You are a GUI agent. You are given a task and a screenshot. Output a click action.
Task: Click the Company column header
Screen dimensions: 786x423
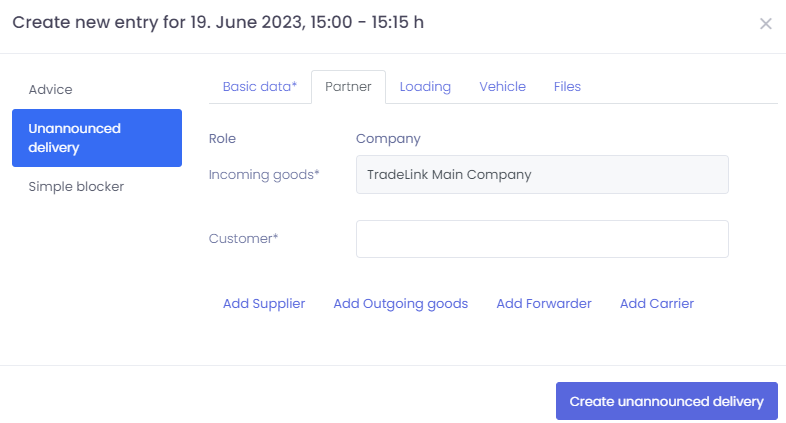coord(388,139)
